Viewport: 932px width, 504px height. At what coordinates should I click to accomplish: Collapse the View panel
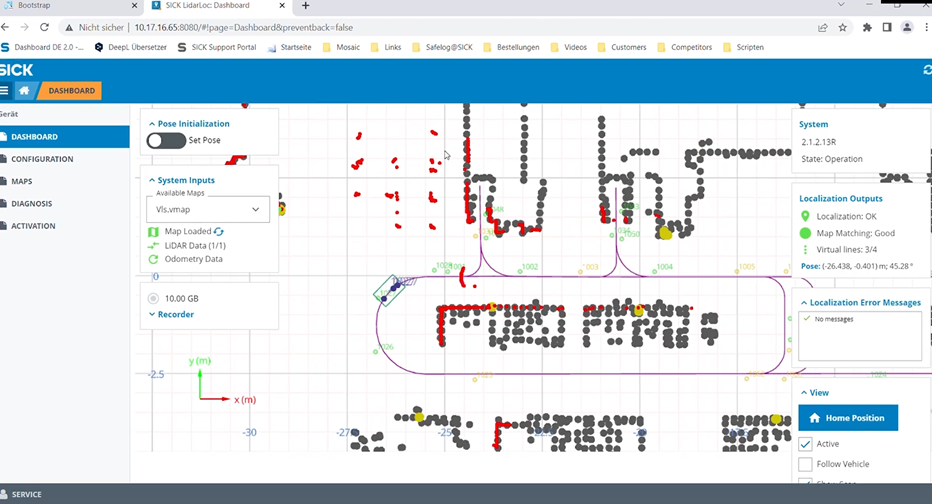point(804,393)
